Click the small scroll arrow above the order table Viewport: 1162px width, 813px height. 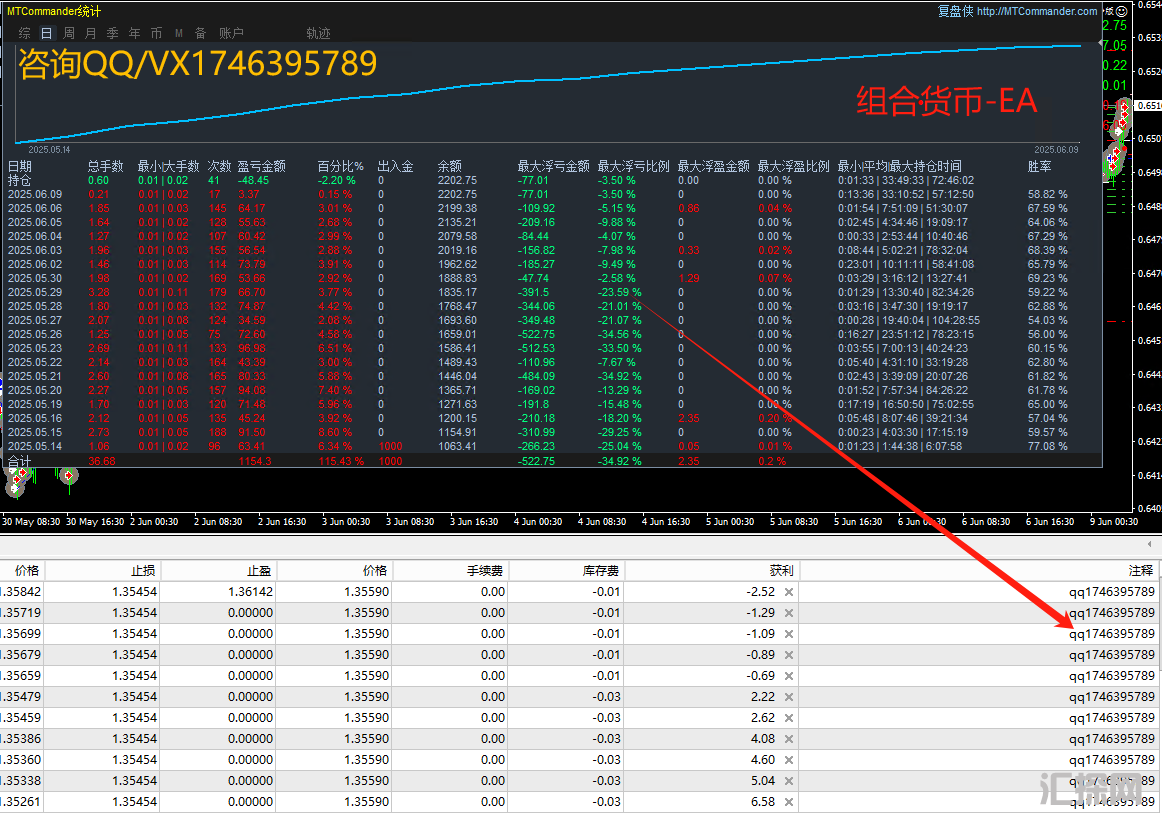click(x=1149, y=544)
